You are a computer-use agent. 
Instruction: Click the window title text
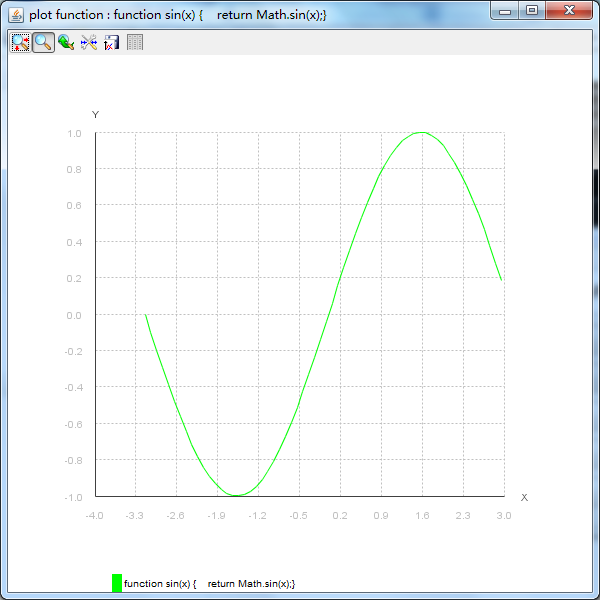[x=178, y=14]
